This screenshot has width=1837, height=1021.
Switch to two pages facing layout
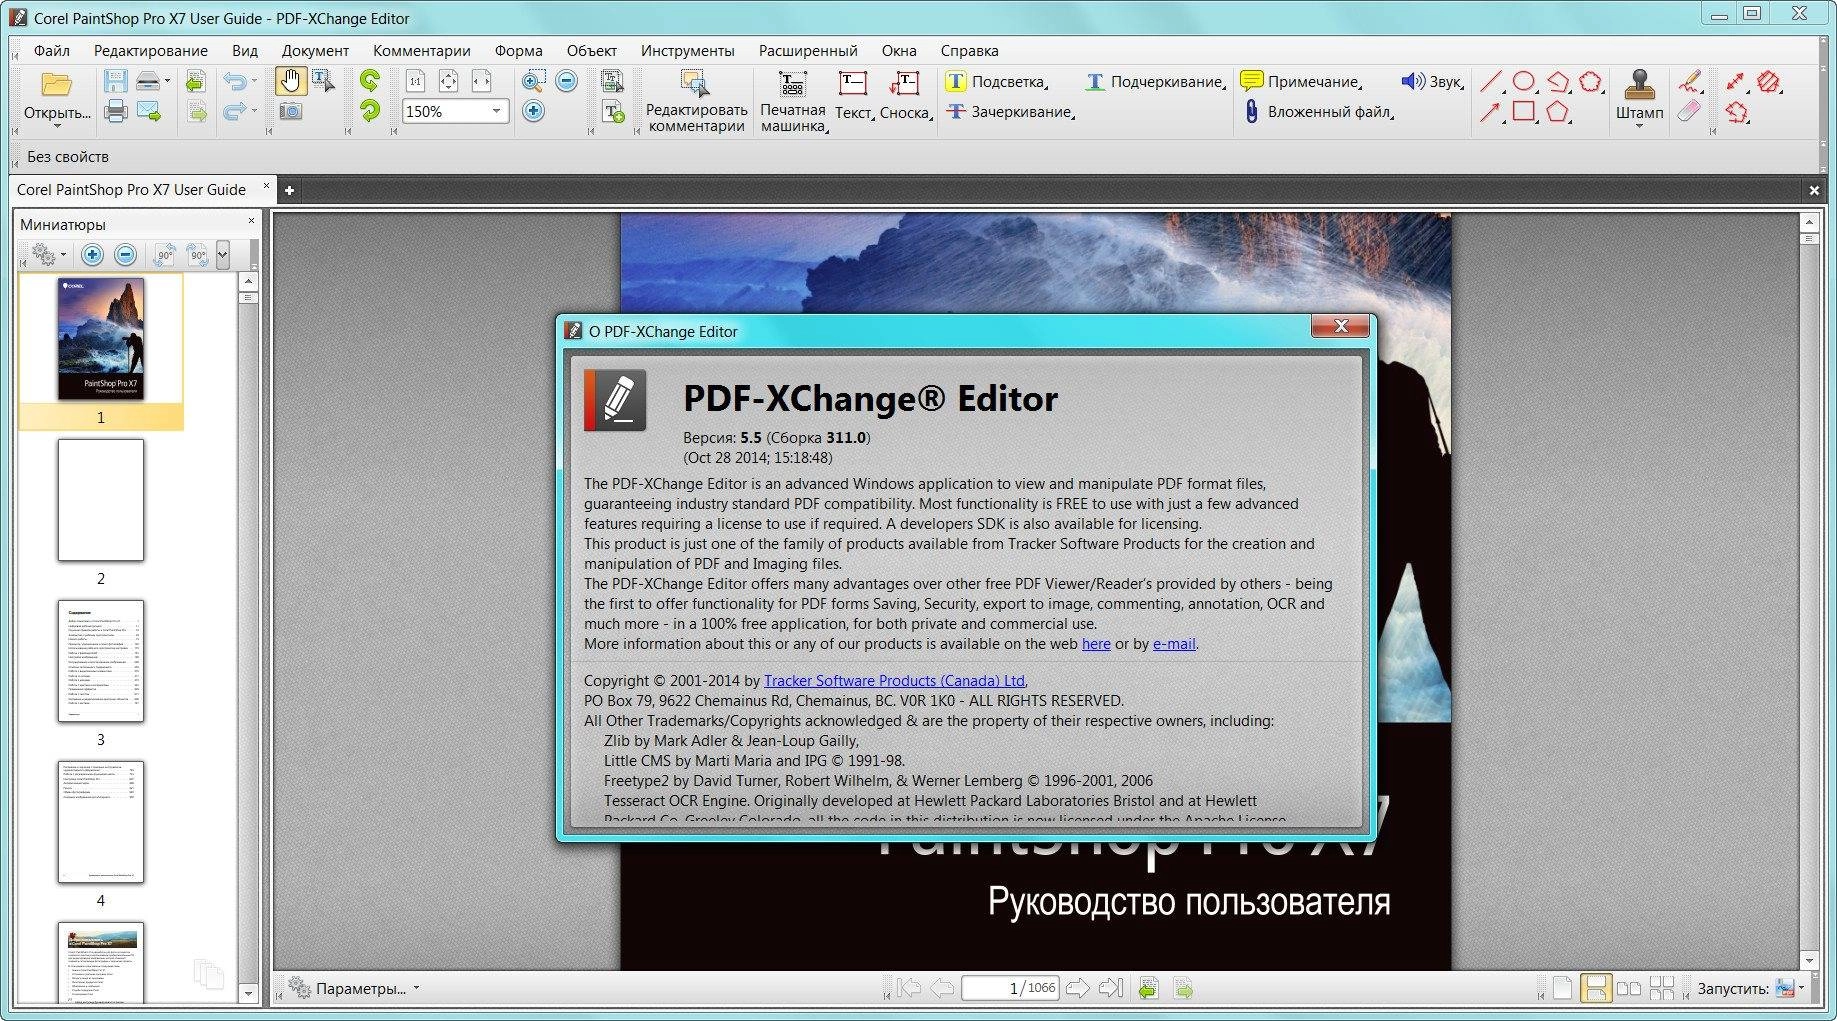pos(1629,988)
